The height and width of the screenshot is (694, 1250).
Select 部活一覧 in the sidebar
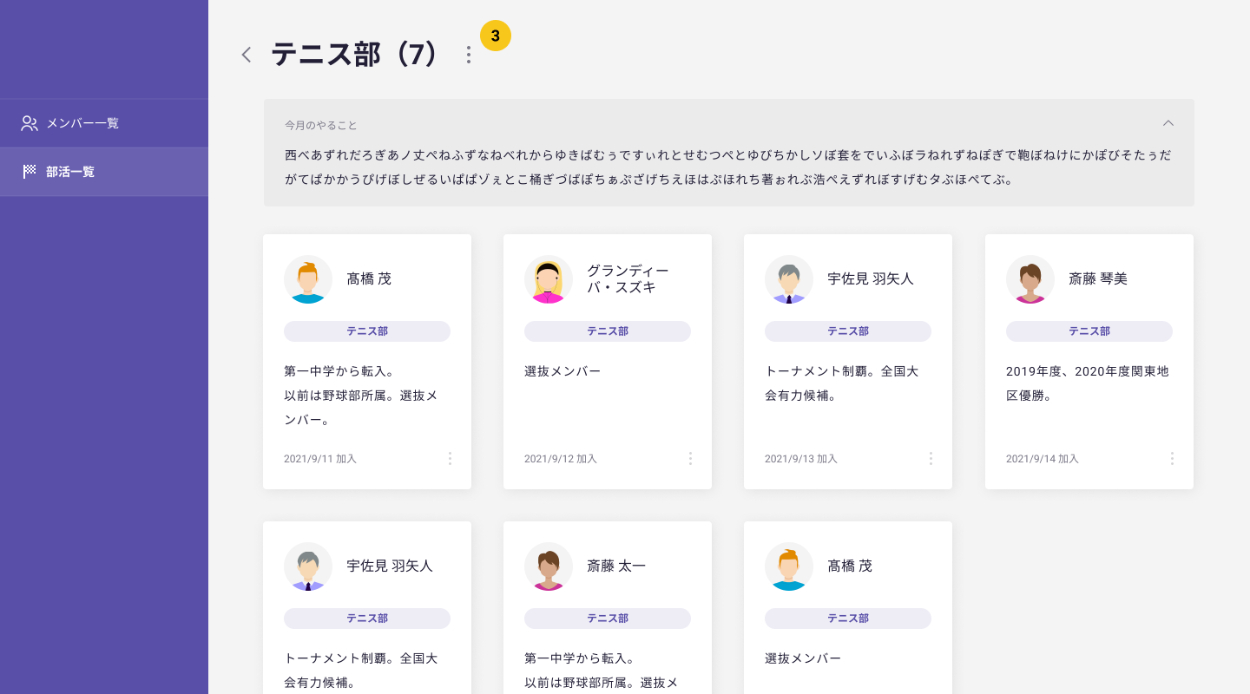(x=70, y=172)
